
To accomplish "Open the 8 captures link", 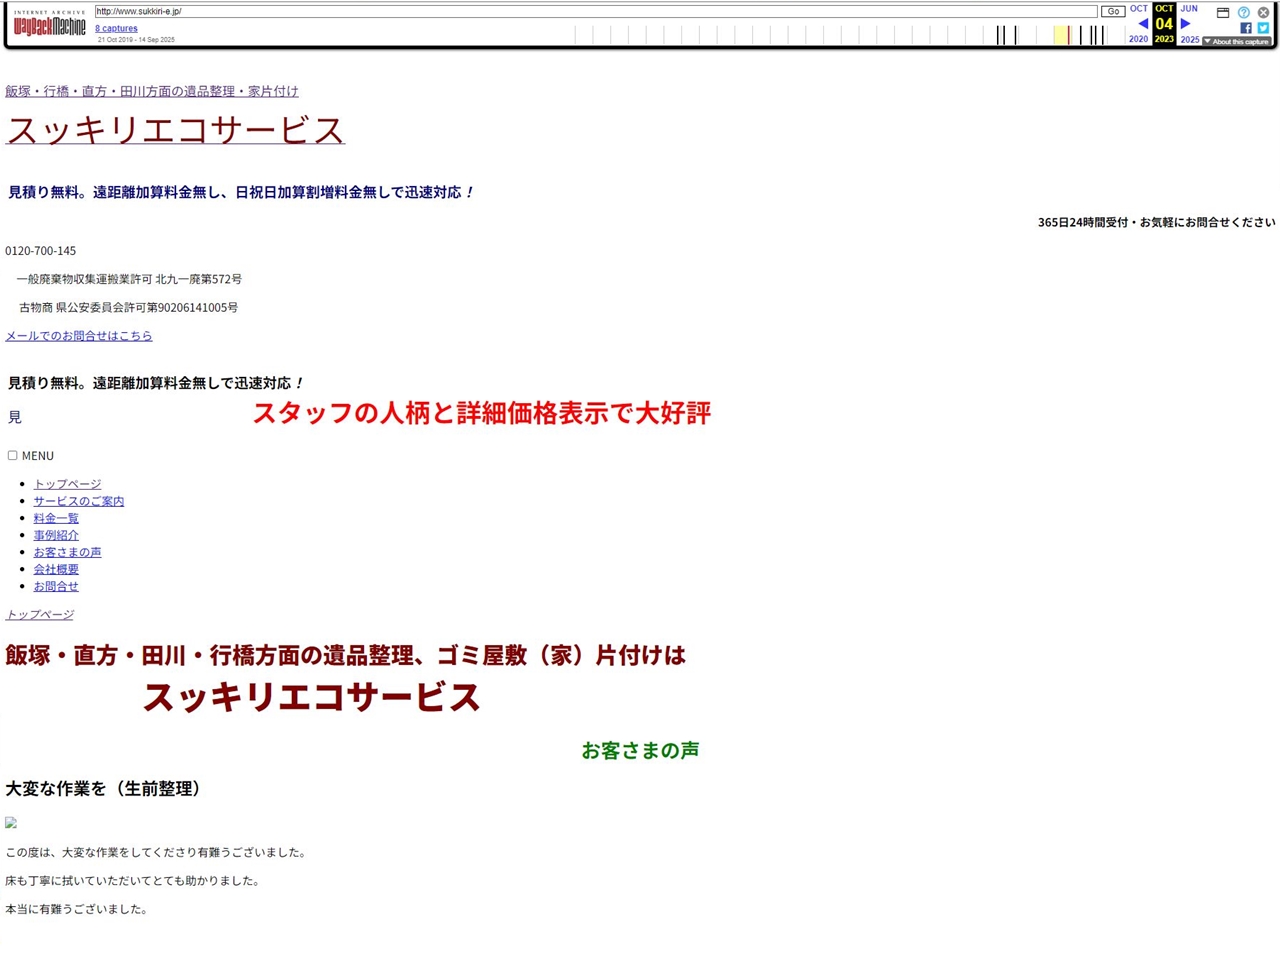I will [x=116, y=28].
